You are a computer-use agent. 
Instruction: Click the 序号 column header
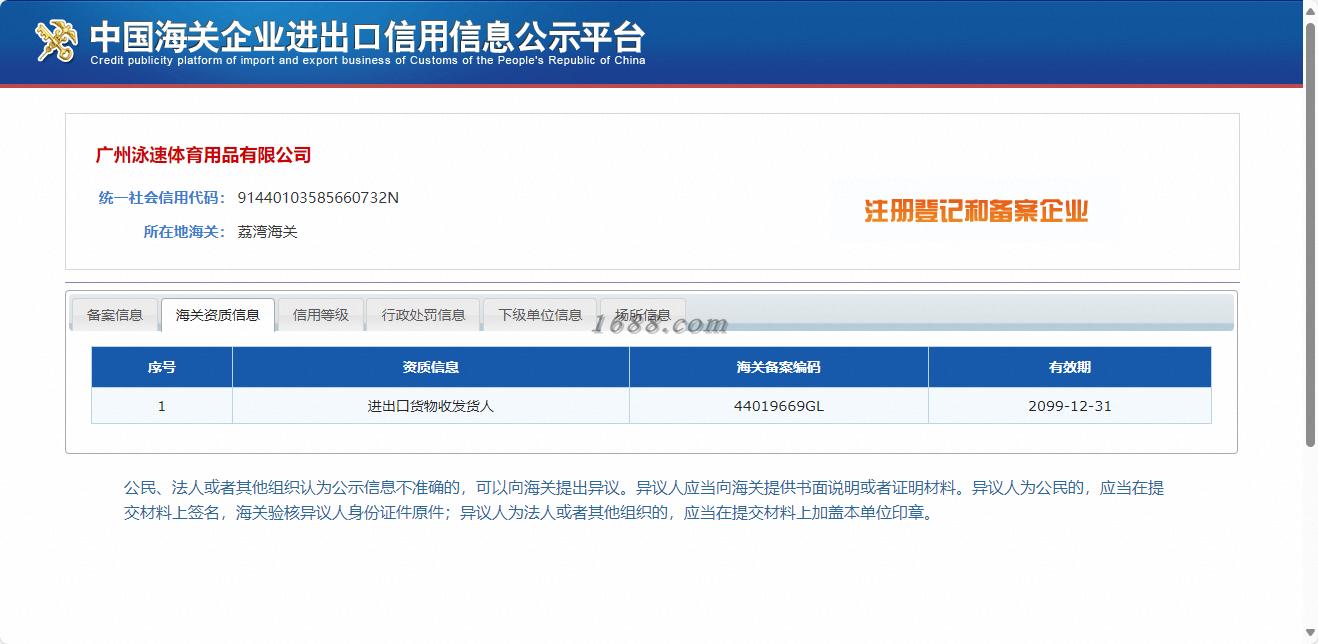pos(162,367)
